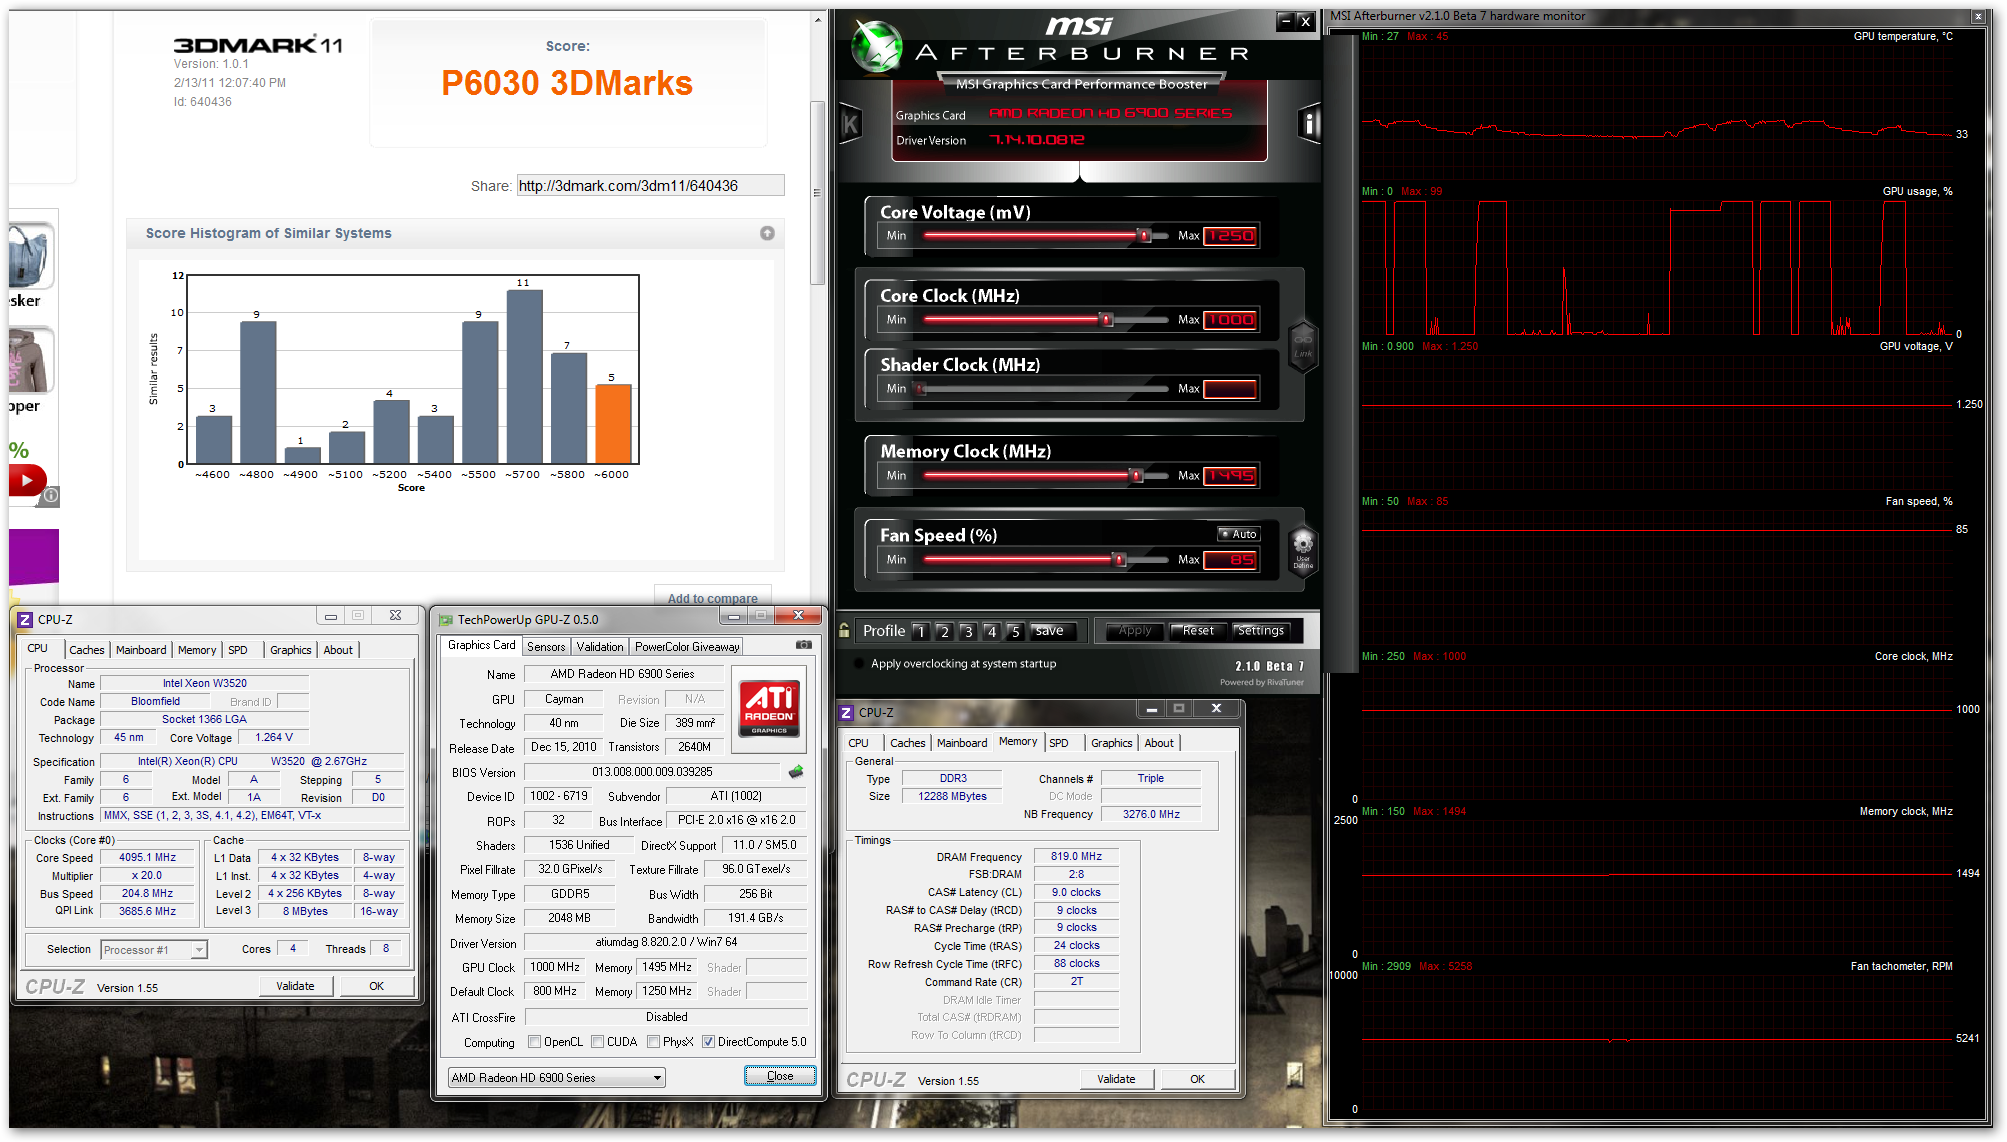Enable Apply overclocking at system startup
The height and width of the screenshot is (1142, 2007).
point(859,663)
